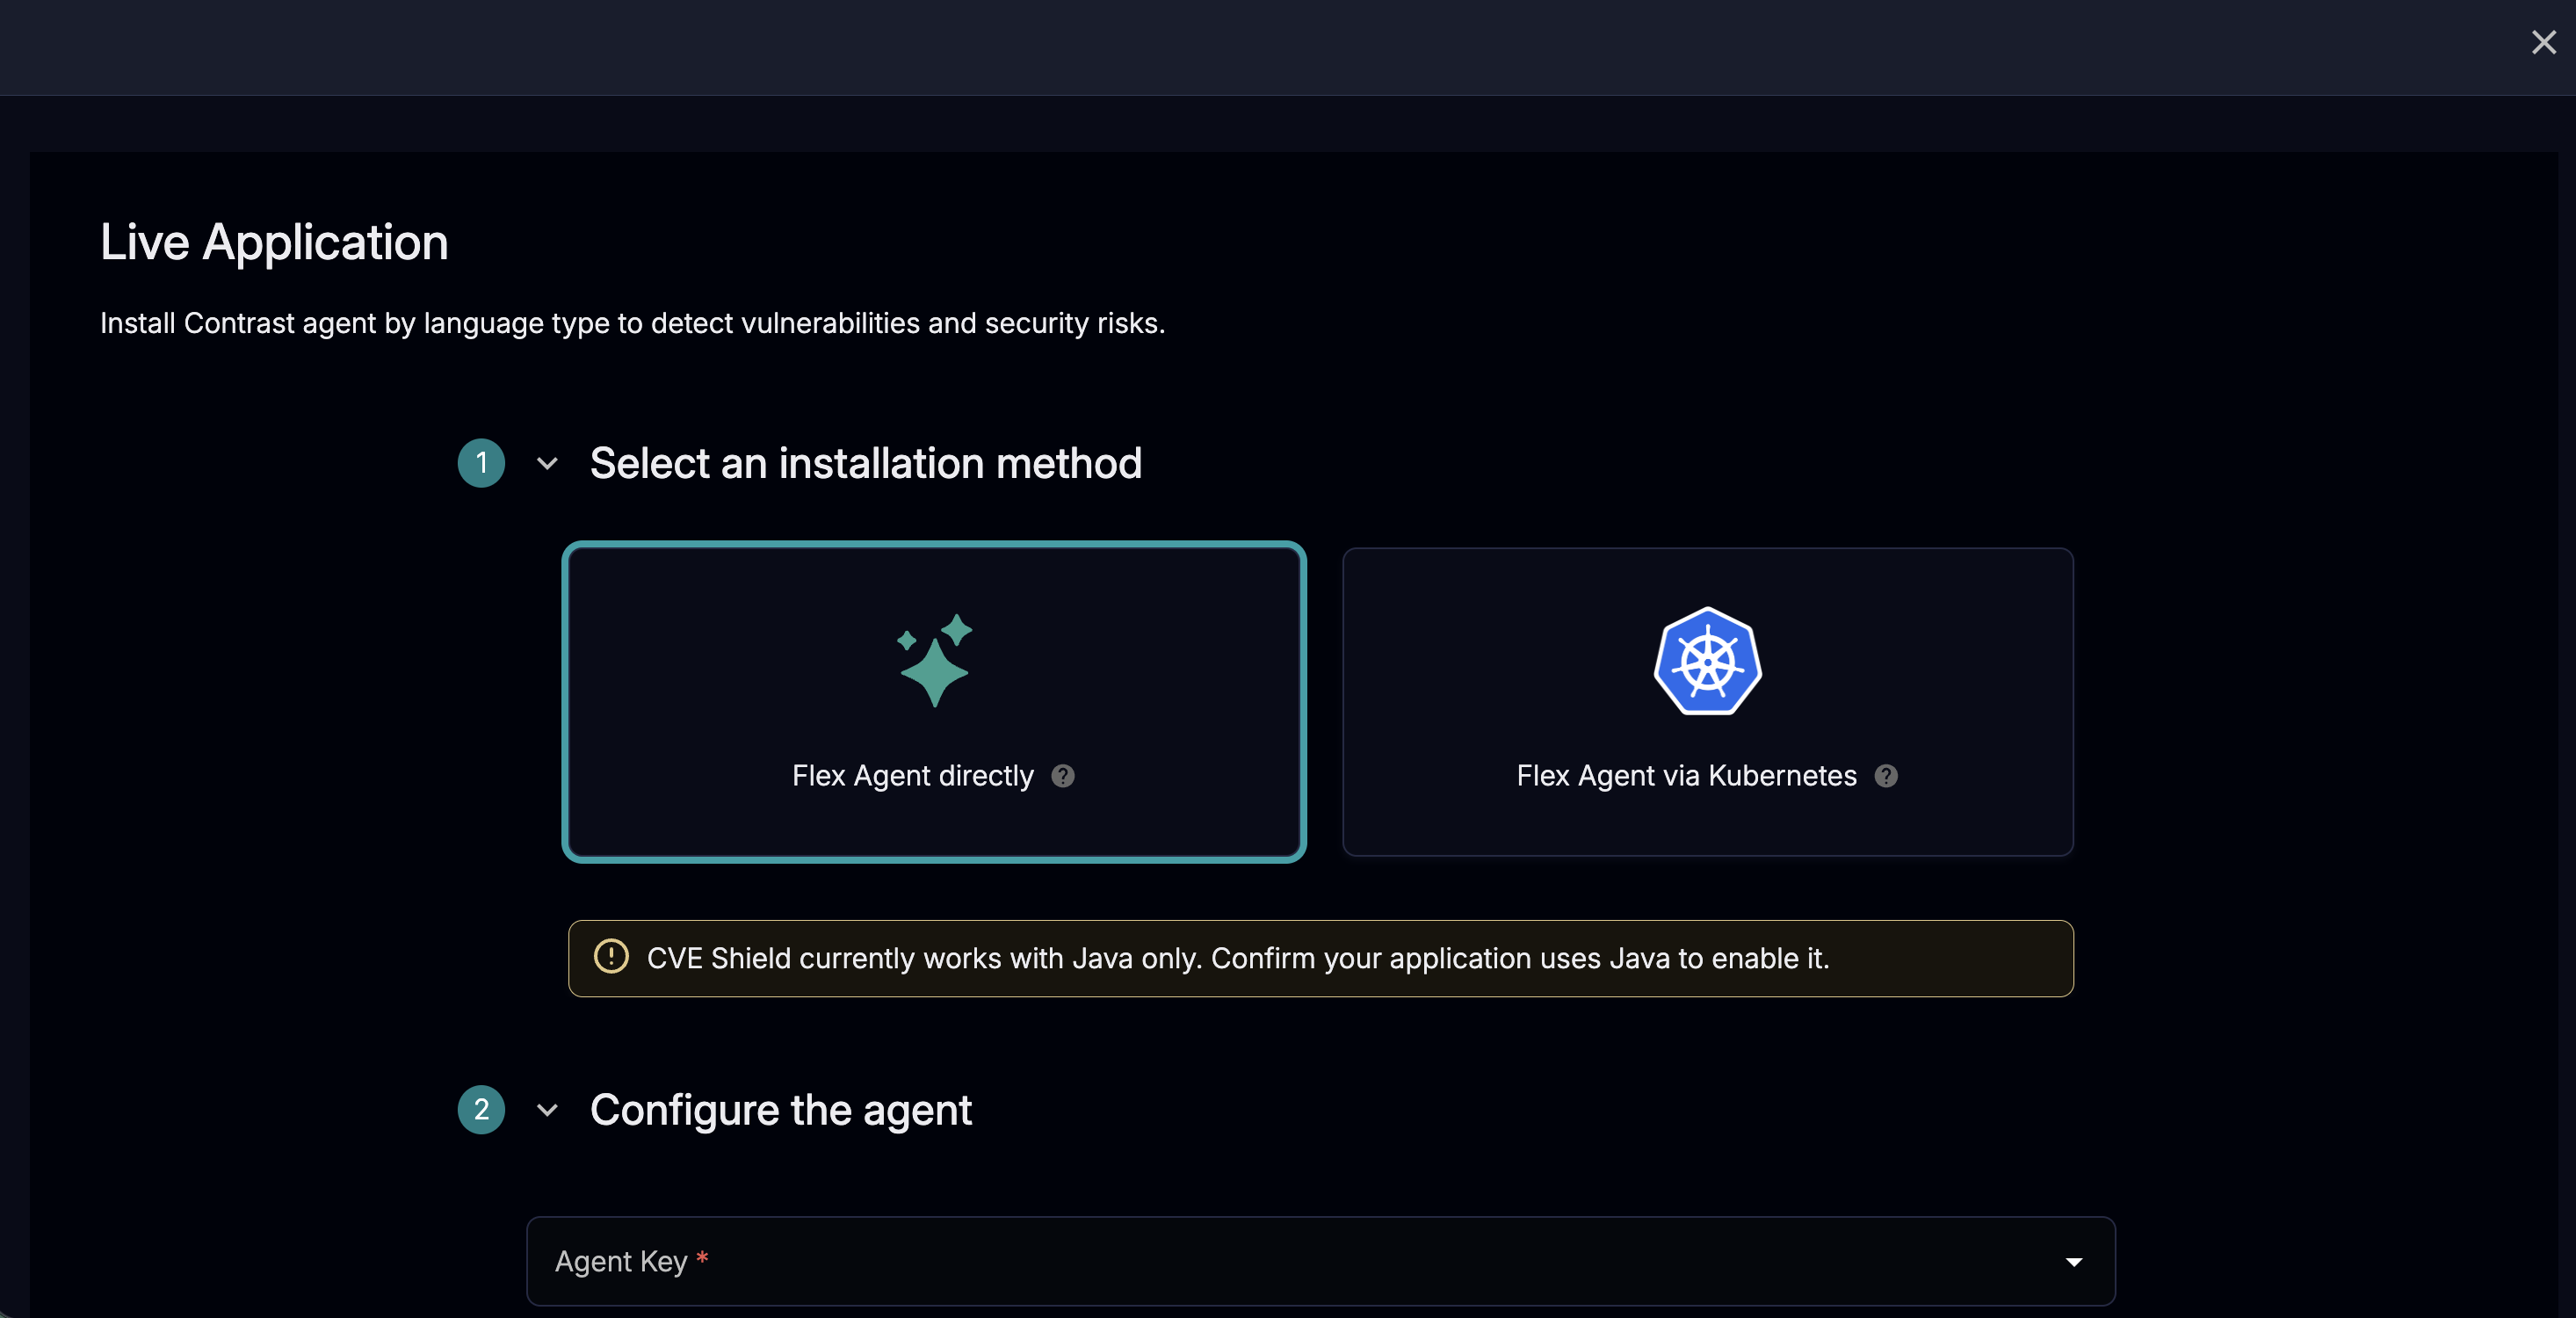Click the Kubernetes wheel logo icon

[1707, 660]
